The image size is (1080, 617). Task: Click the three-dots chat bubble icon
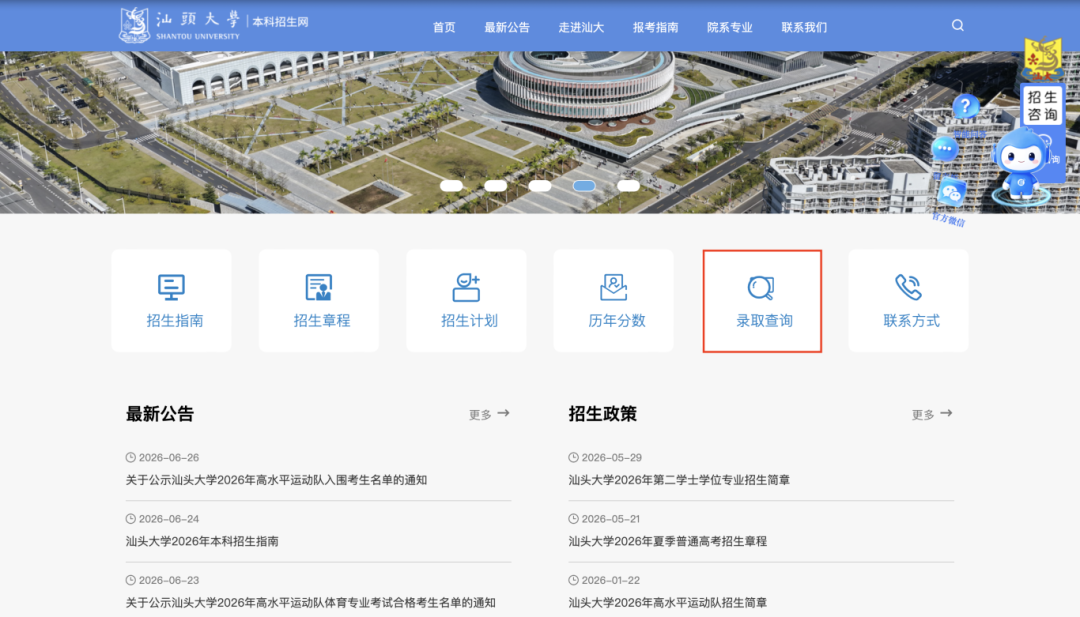point(944,149)
